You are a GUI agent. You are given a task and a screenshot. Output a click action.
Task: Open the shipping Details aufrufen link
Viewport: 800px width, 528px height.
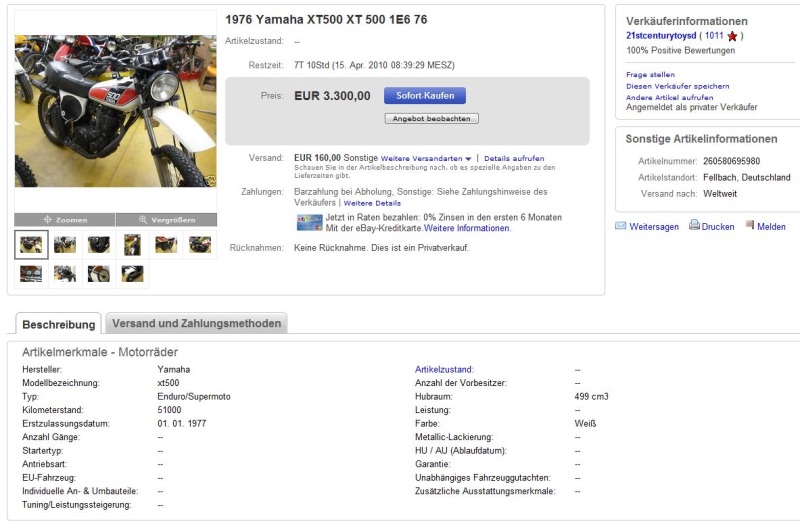(x=514, y=159)
